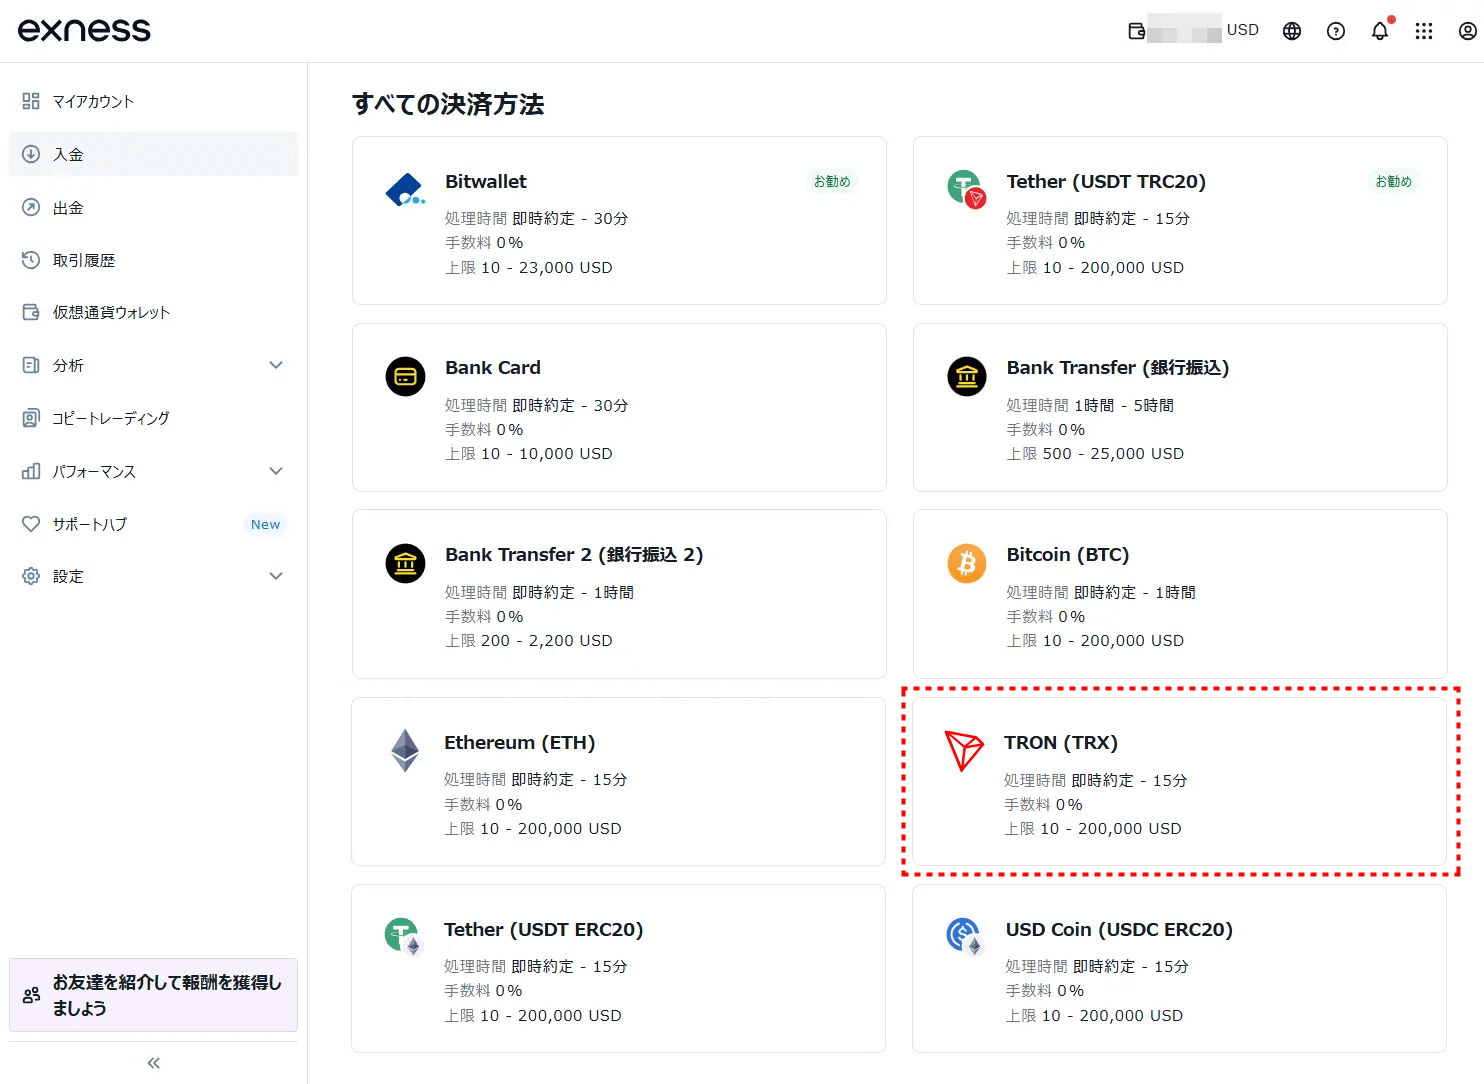Image resolution: width=1484 pixels, height=1084 pixels.
Task: Click the 分析 analysis icon
Action: tap(31, 365)
